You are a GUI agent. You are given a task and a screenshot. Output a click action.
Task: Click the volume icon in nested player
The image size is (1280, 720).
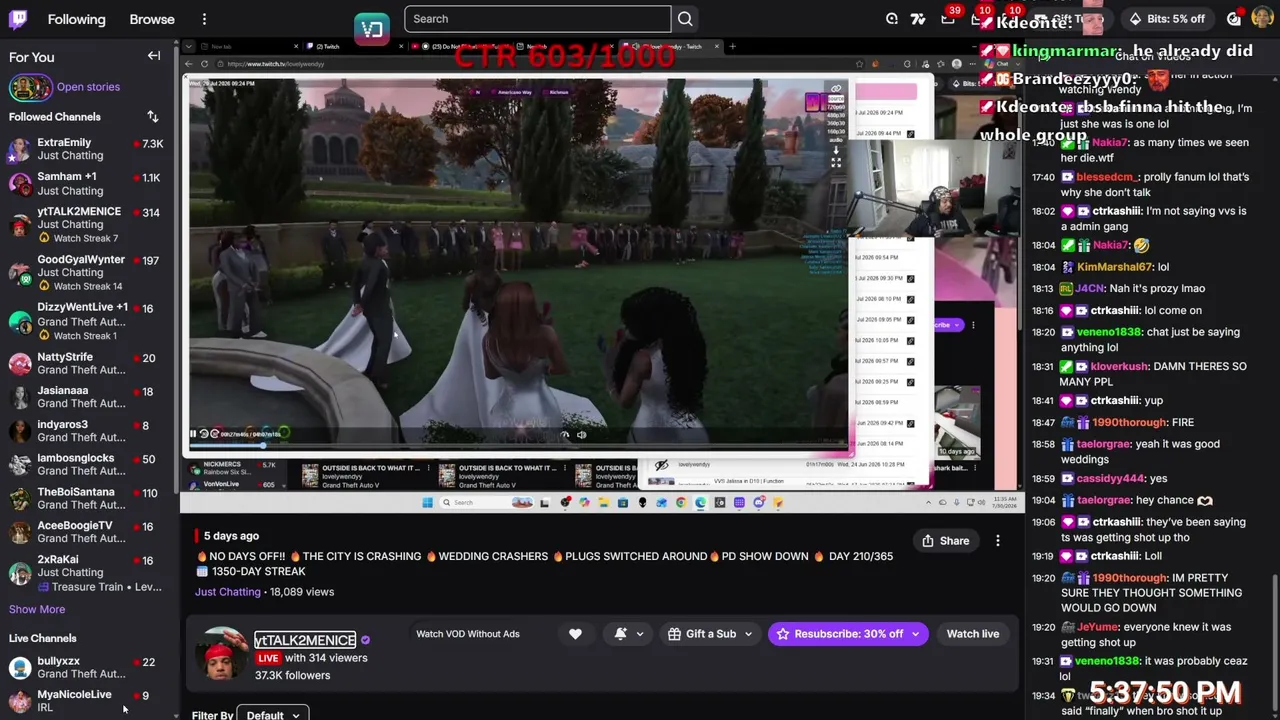[x=582, y=435]
